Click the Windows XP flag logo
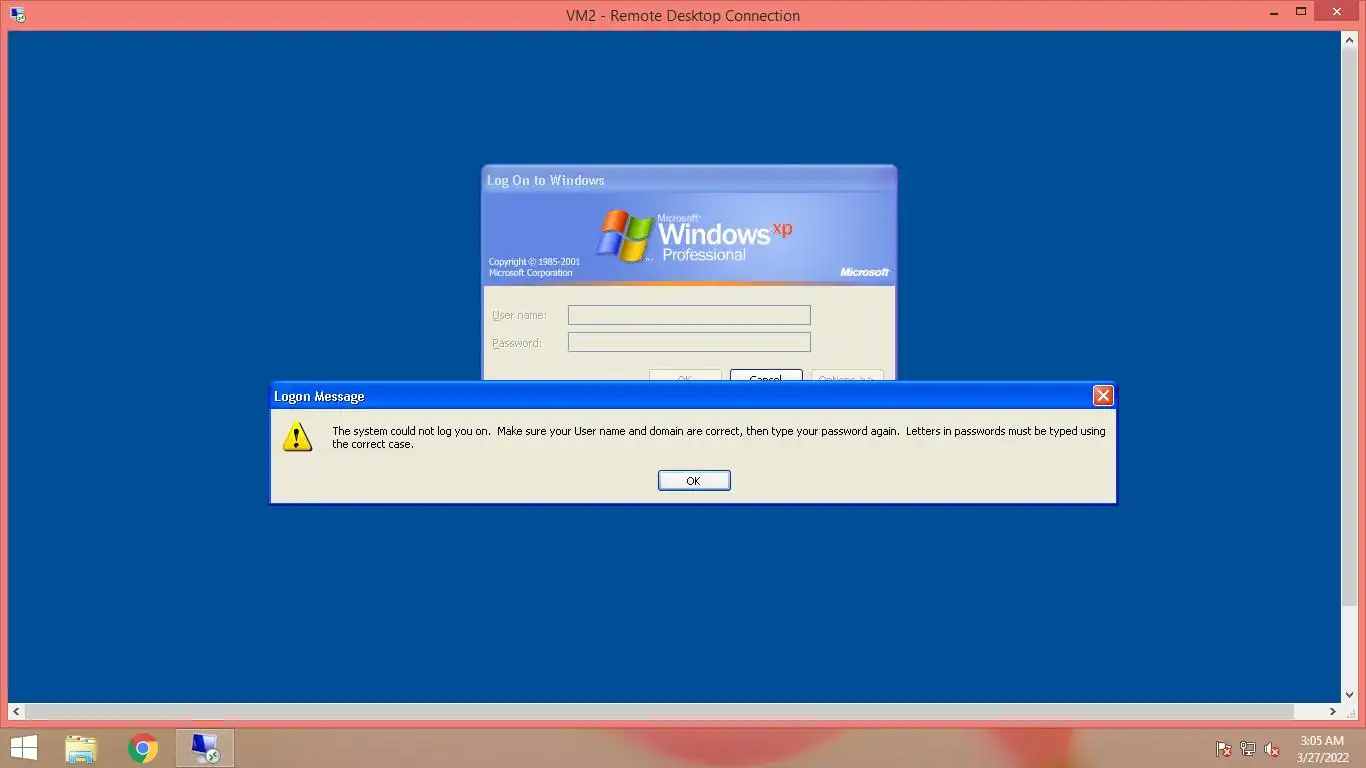The image size is (1366, 768). click(x=625, y=236)
